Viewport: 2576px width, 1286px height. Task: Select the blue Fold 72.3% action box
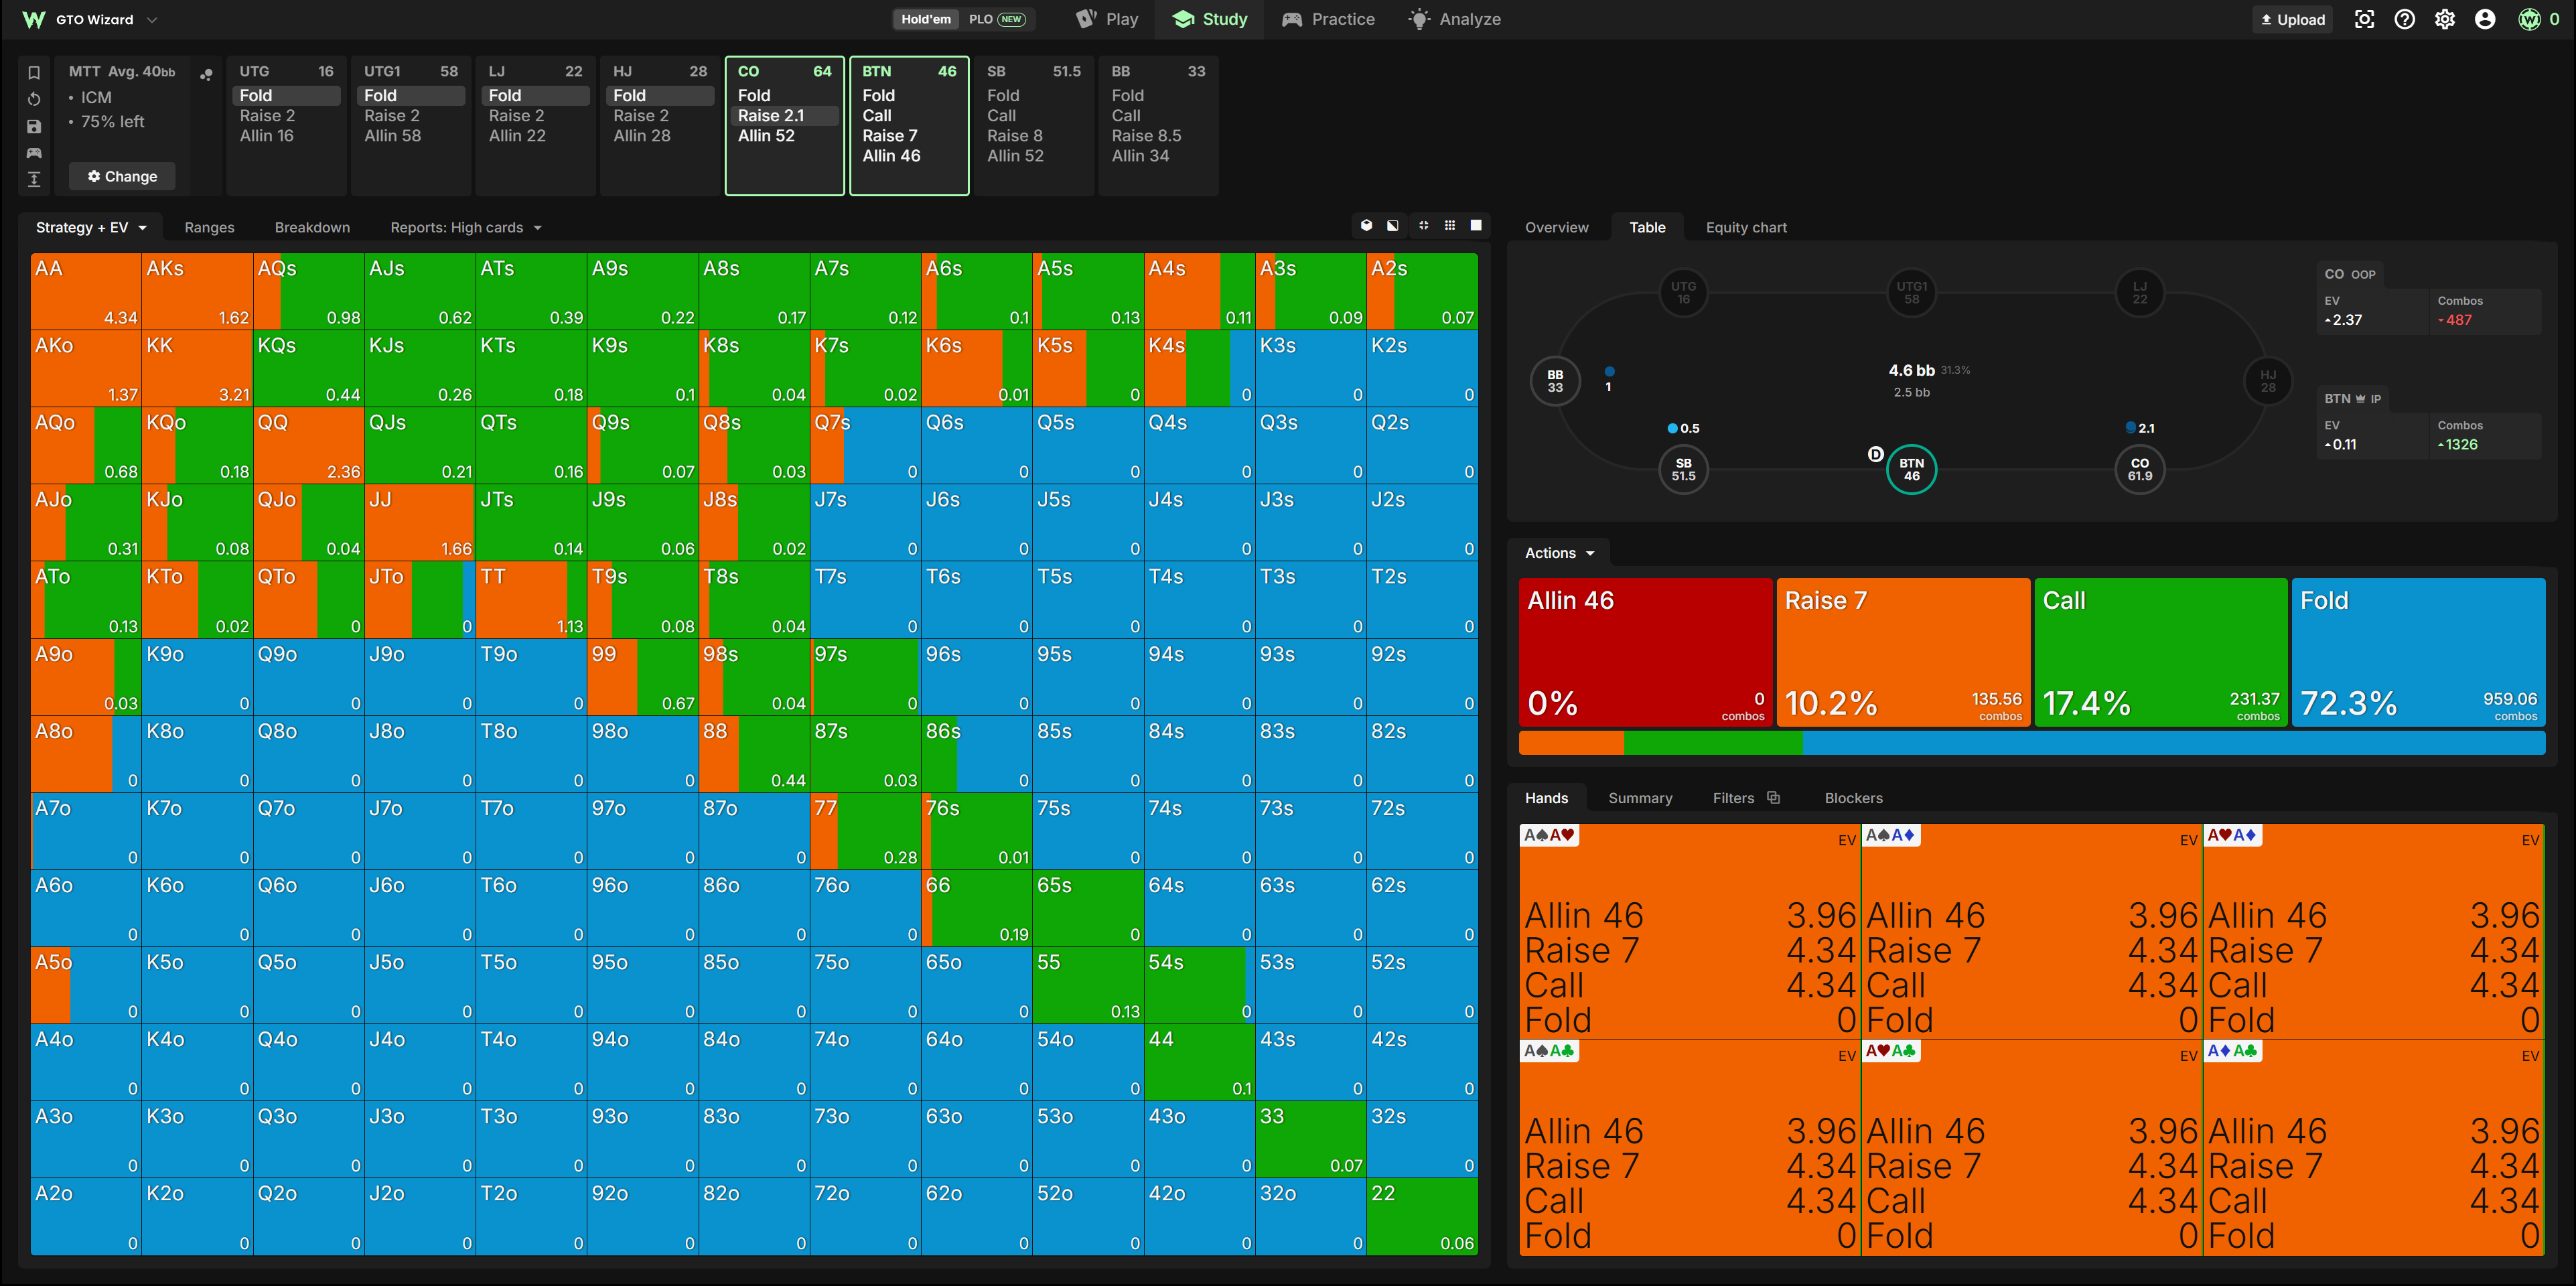(2418, 652)
